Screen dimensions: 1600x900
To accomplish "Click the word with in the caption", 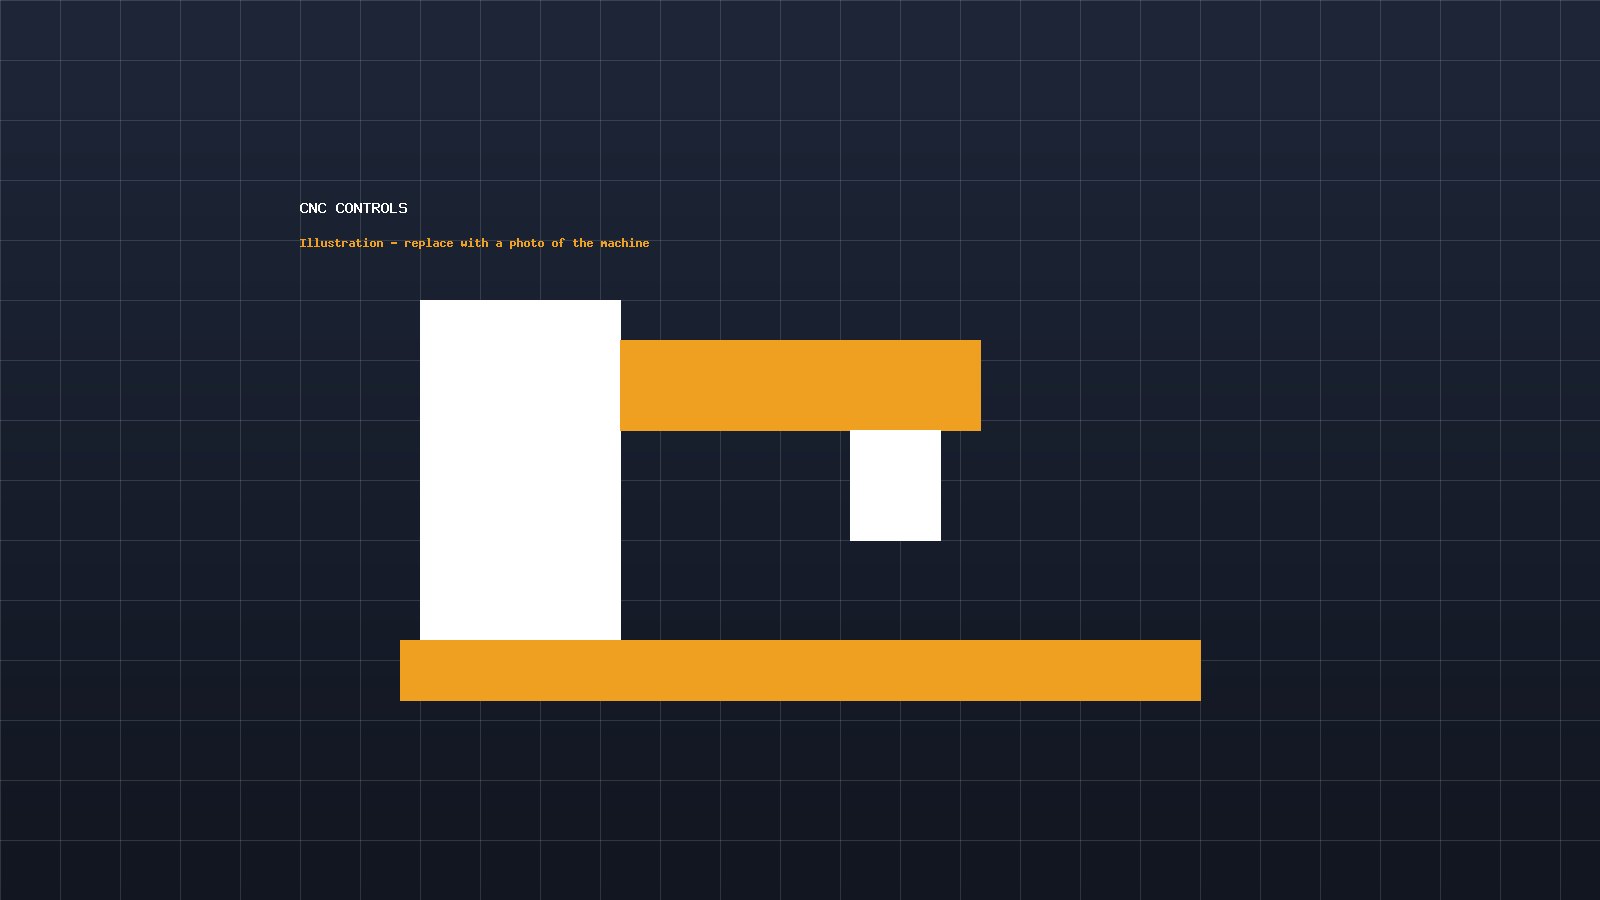I will tap(474, 243).
